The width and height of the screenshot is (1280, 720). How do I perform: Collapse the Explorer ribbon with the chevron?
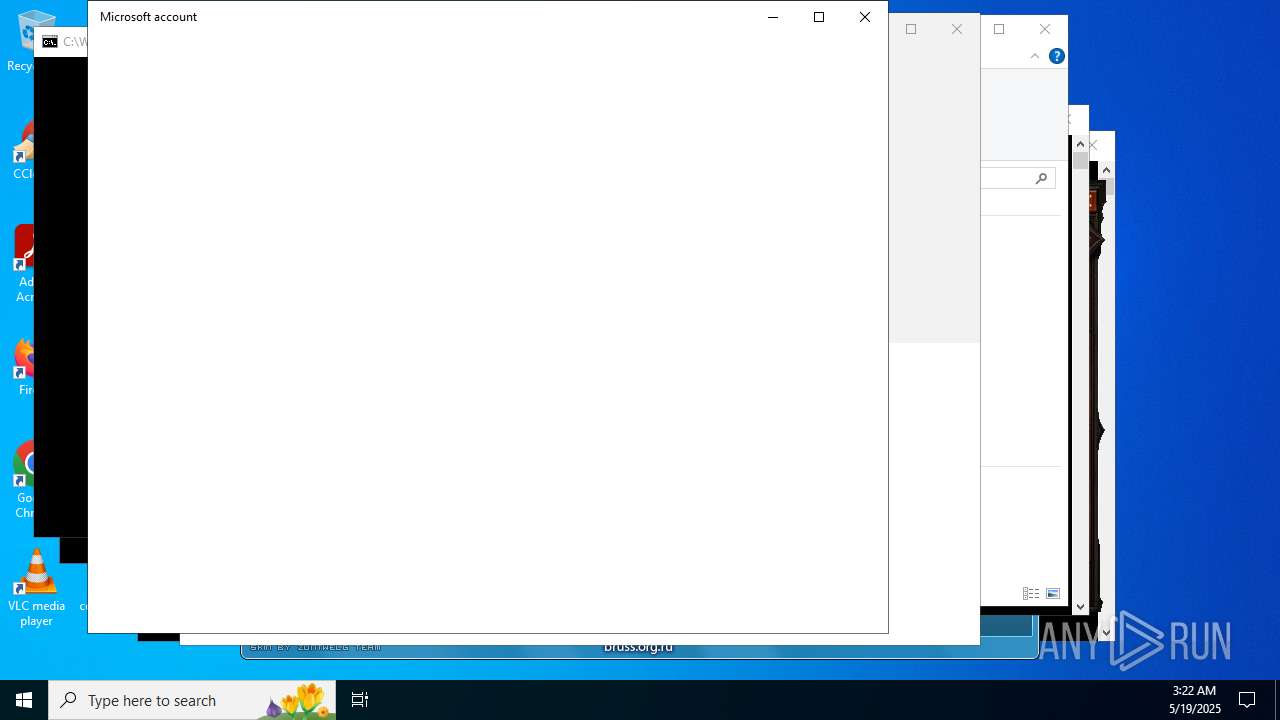coord(1034,56)
